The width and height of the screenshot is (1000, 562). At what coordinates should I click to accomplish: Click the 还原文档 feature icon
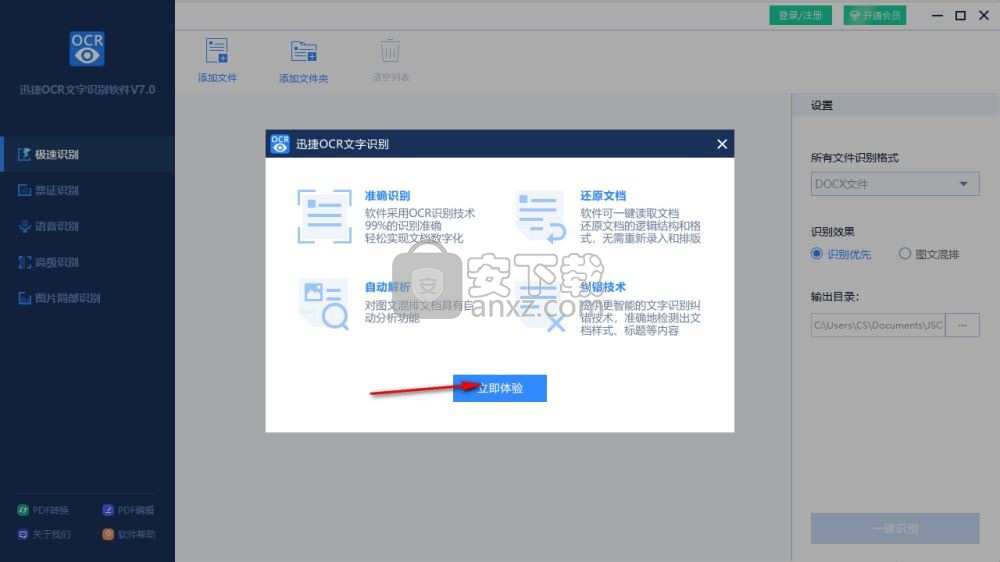(x=540, y=217)
